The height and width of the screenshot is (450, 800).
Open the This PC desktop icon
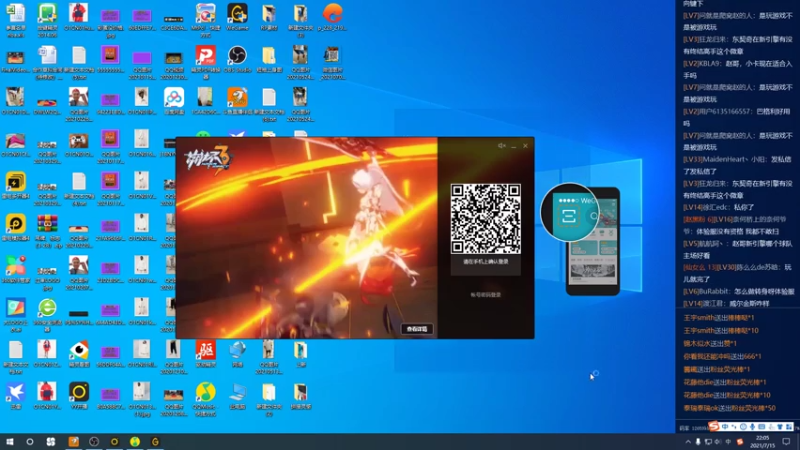click(x=237, y=396)
